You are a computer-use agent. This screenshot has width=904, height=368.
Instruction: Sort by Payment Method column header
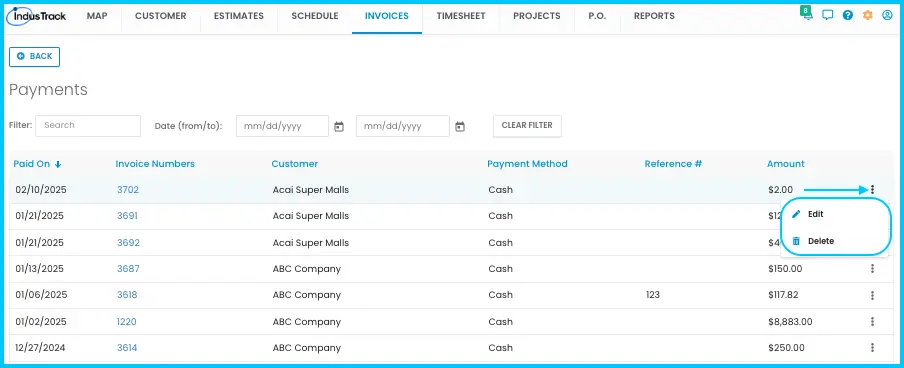(x=528, y=164)
